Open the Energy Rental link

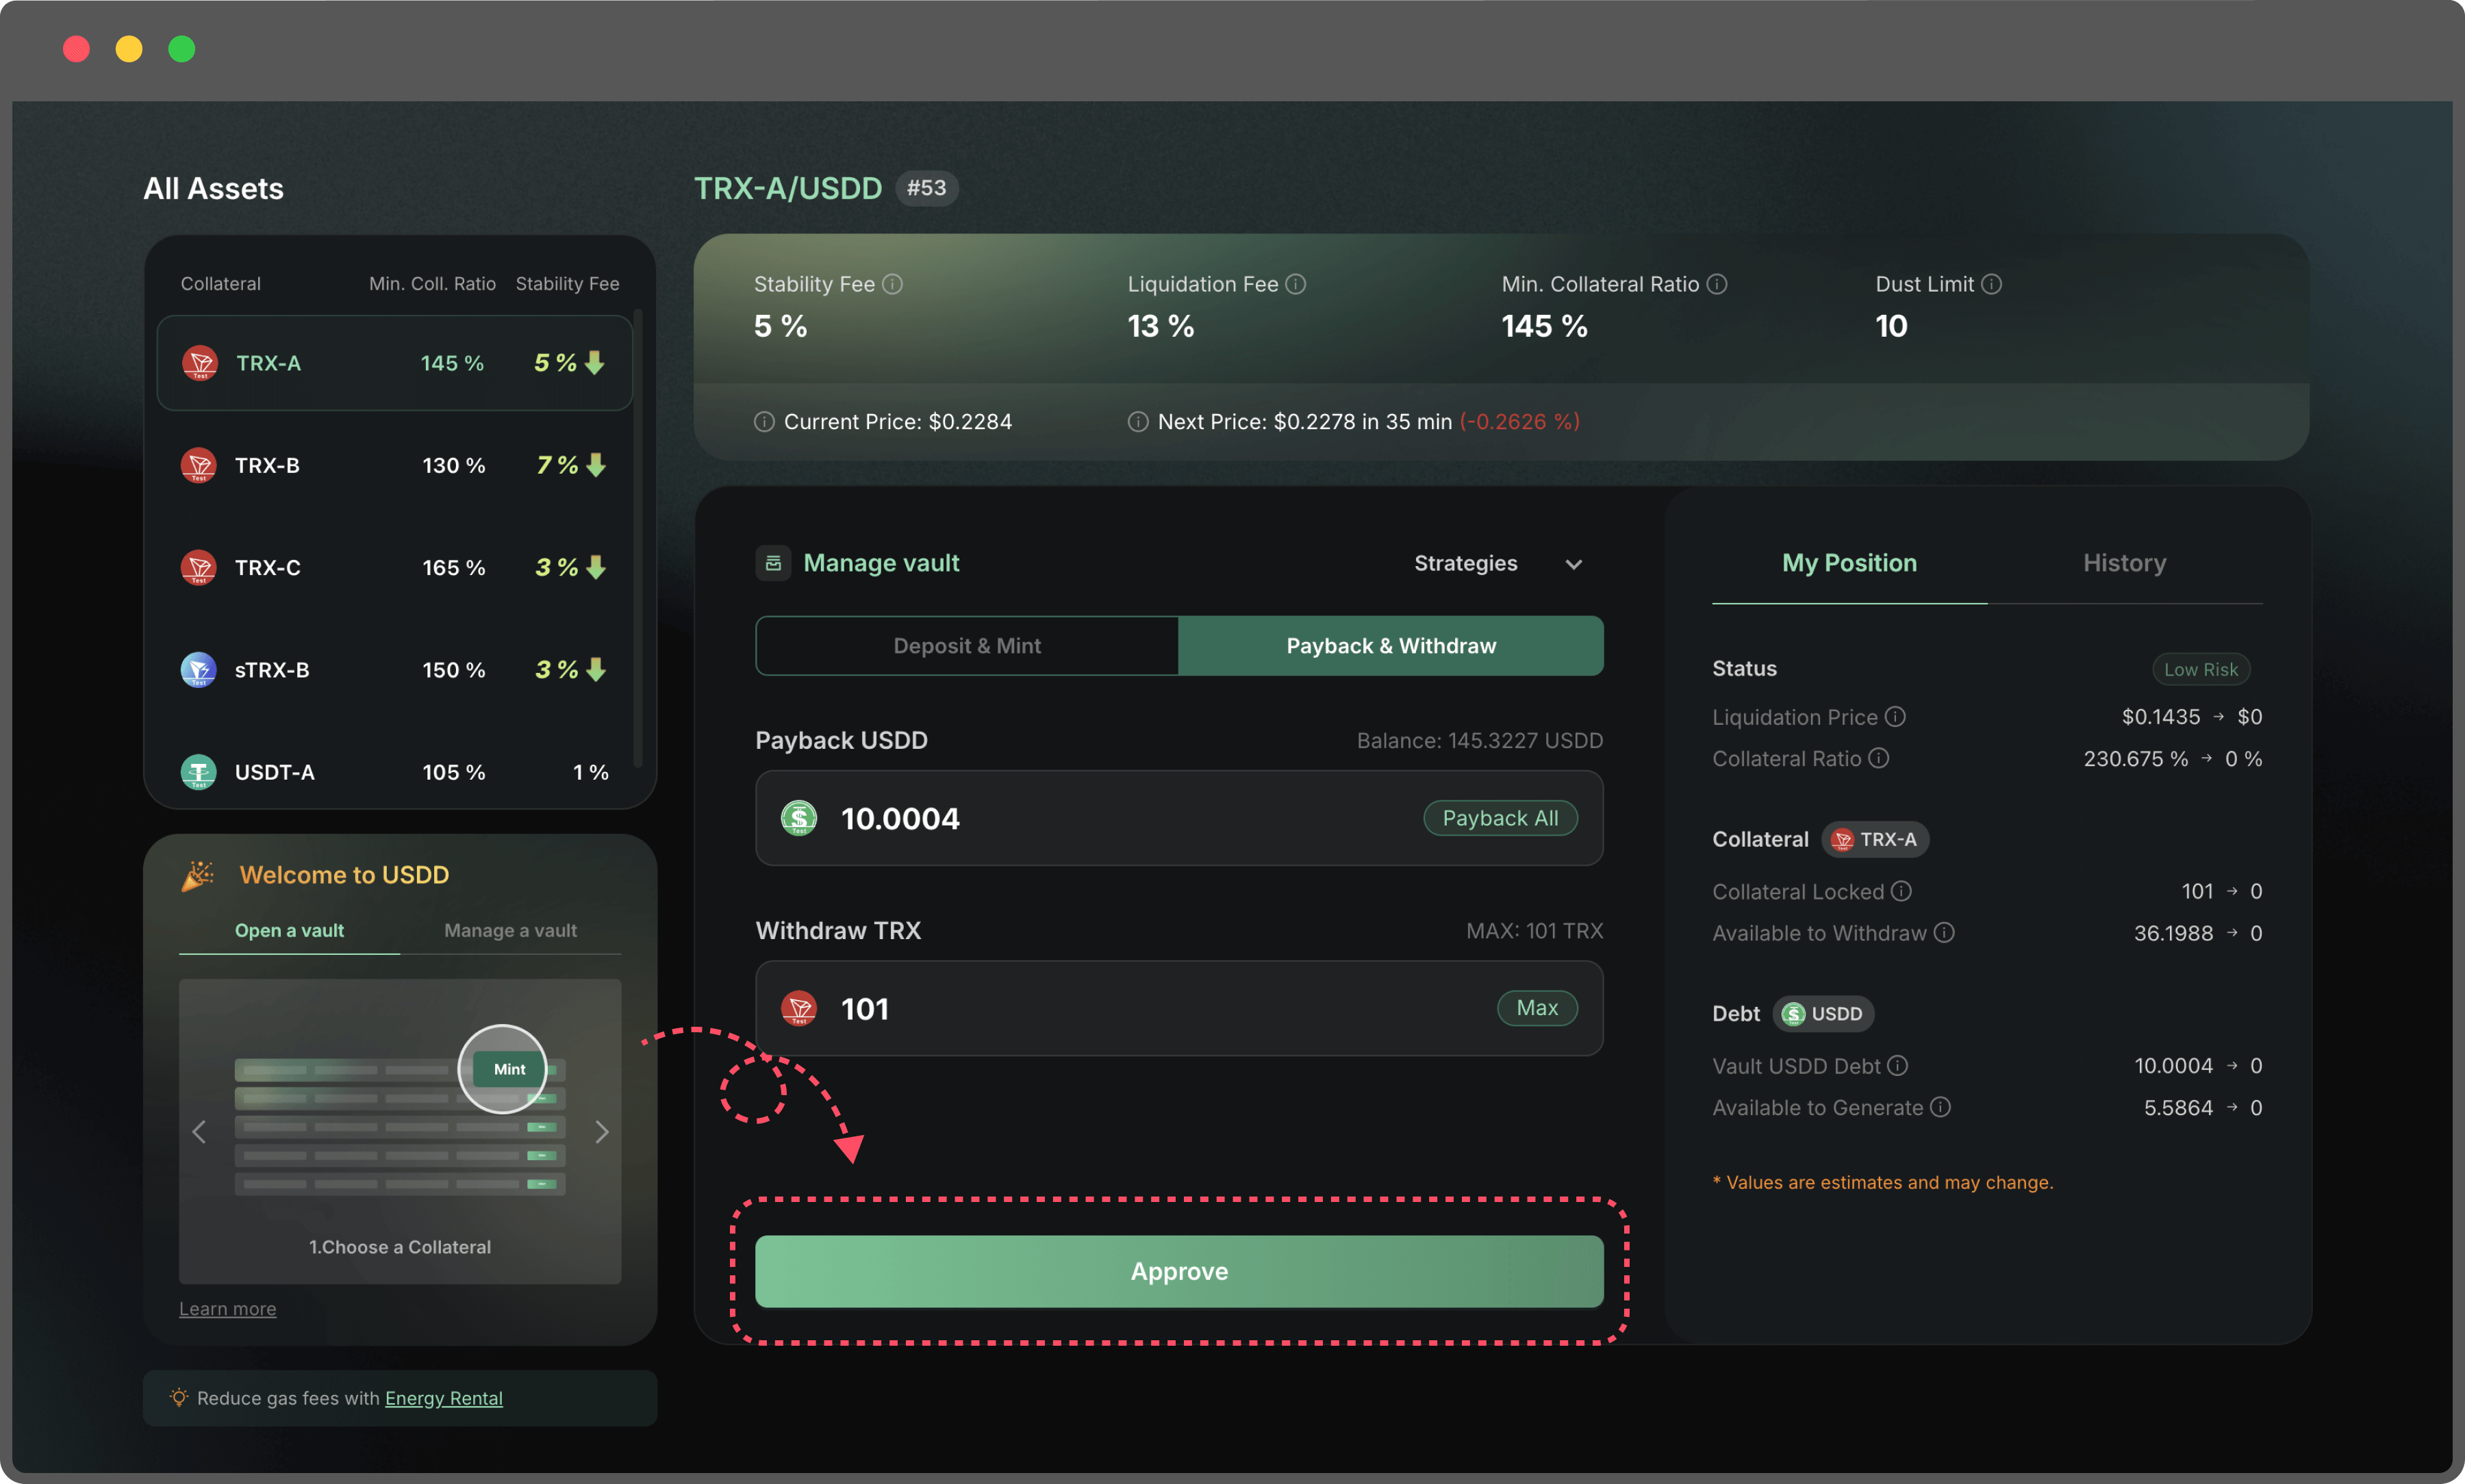point(444,1398)
